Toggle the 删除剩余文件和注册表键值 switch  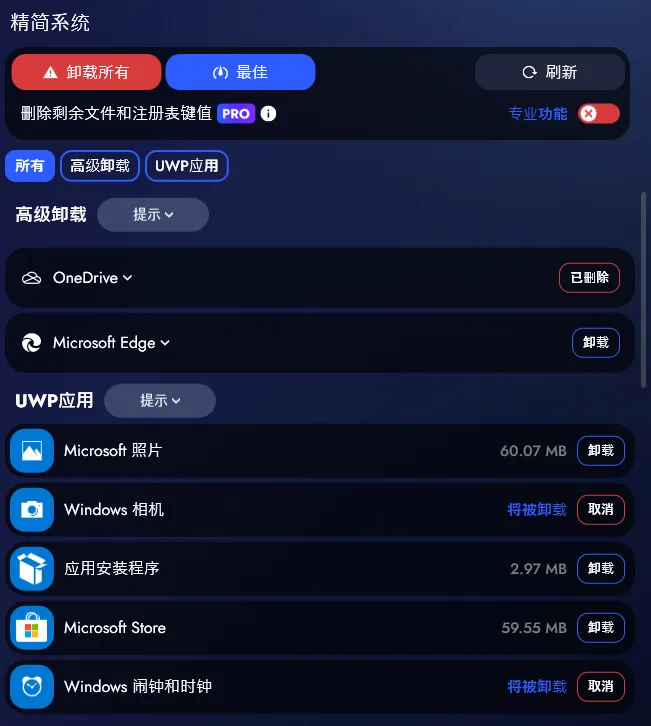pos(599,113)
